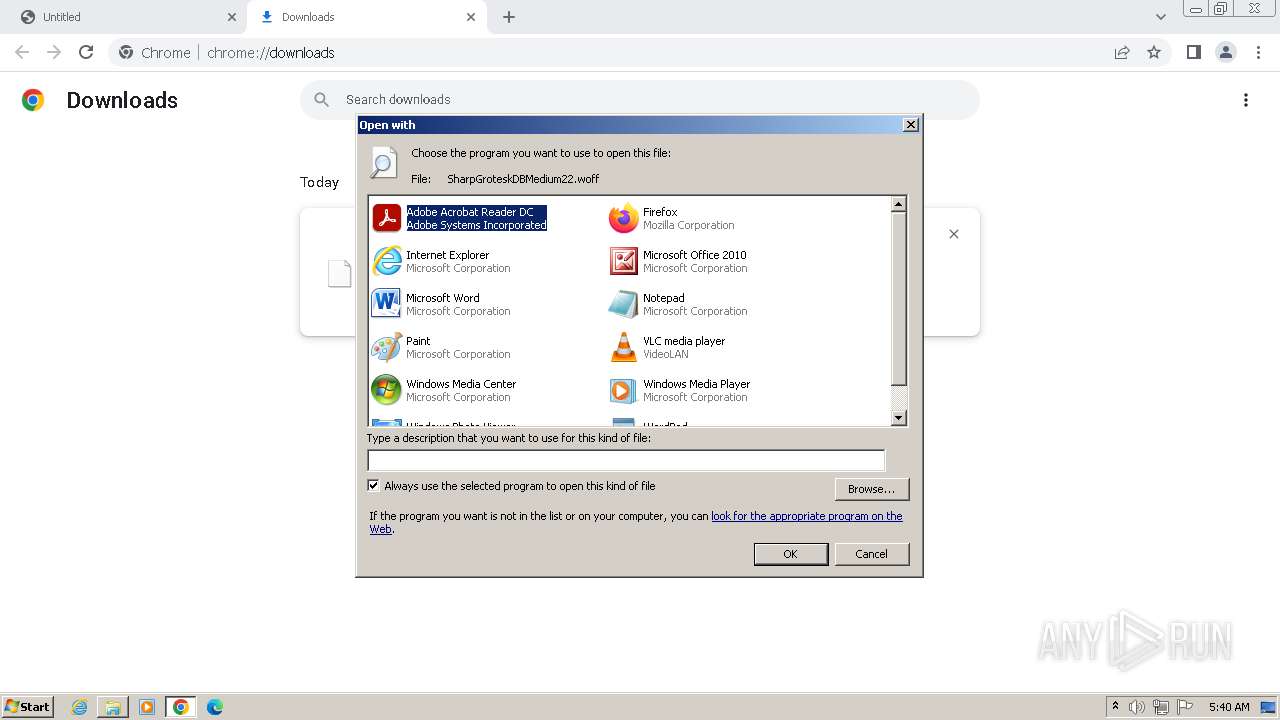Open the Chrome downloads three-dot menu

(1246, 100)
